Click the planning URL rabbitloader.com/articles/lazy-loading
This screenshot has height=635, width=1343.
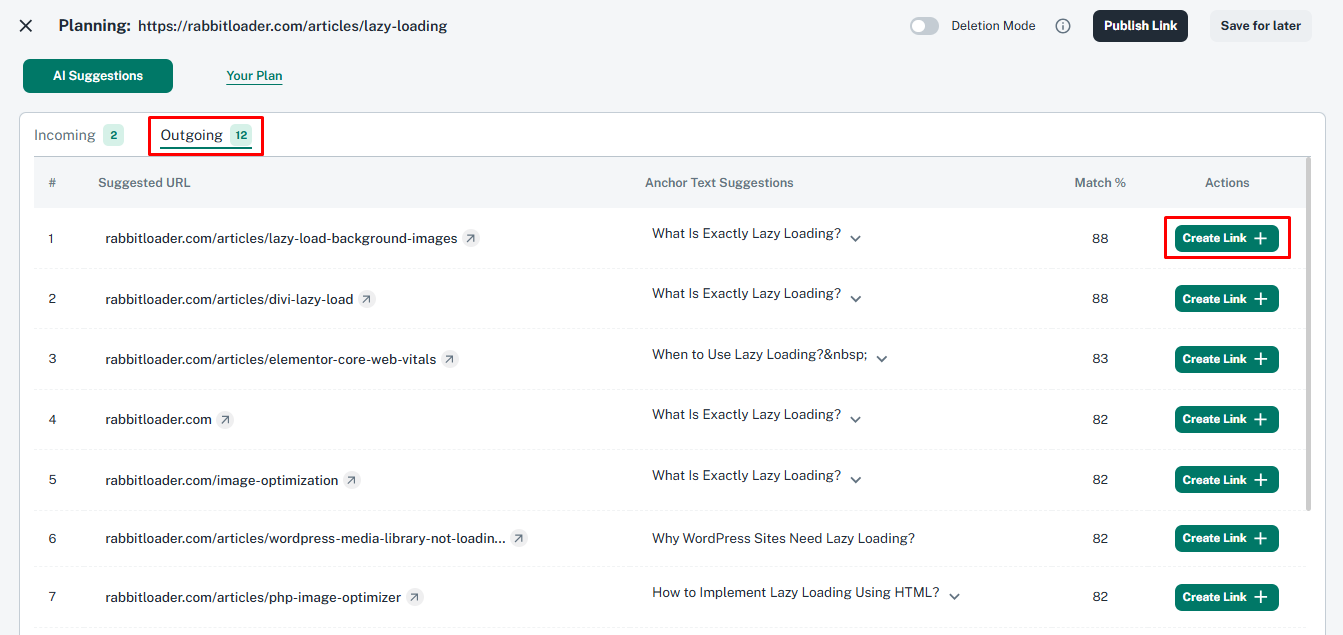[x=292, y=26]
